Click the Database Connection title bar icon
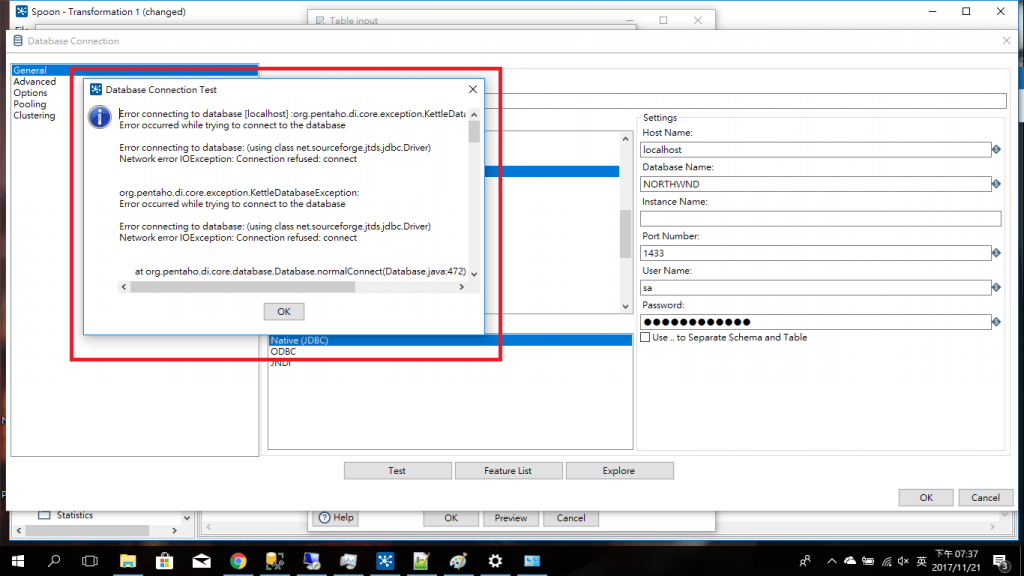 point(18,40)
